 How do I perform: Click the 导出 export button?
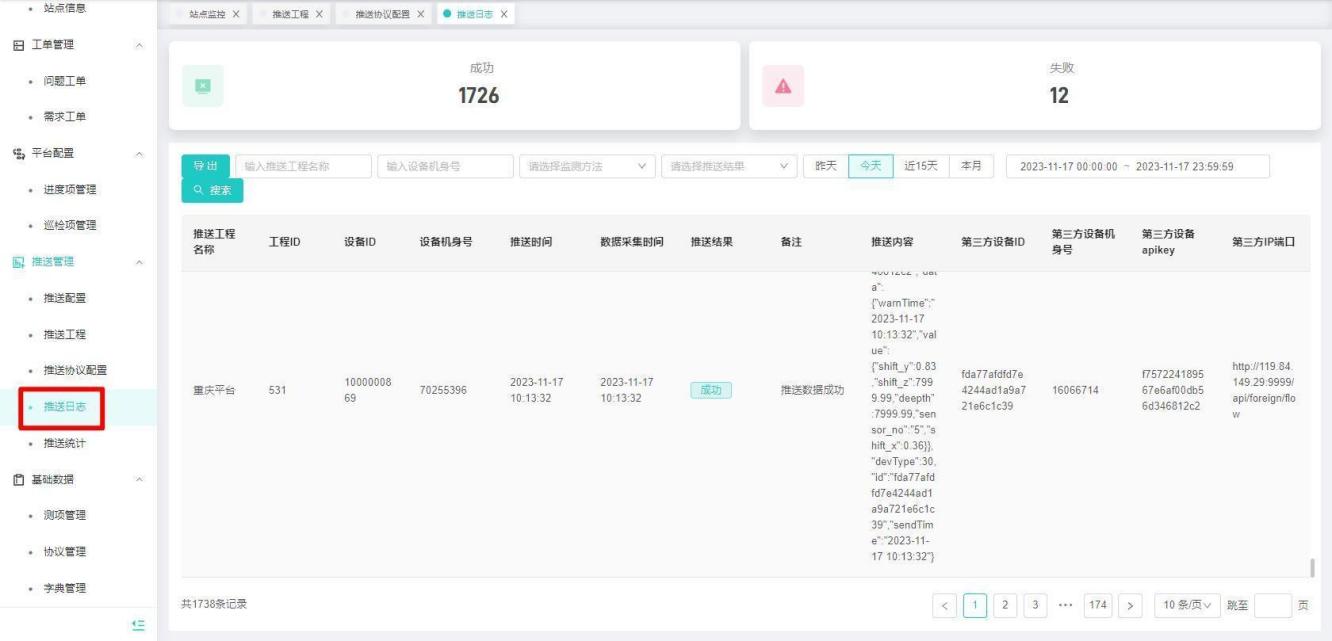205,166
